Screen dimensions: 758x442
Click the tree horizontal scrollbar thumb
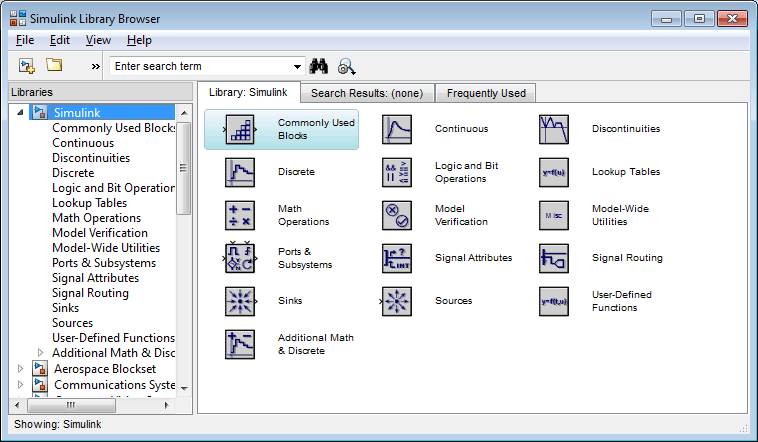(71, 405)
